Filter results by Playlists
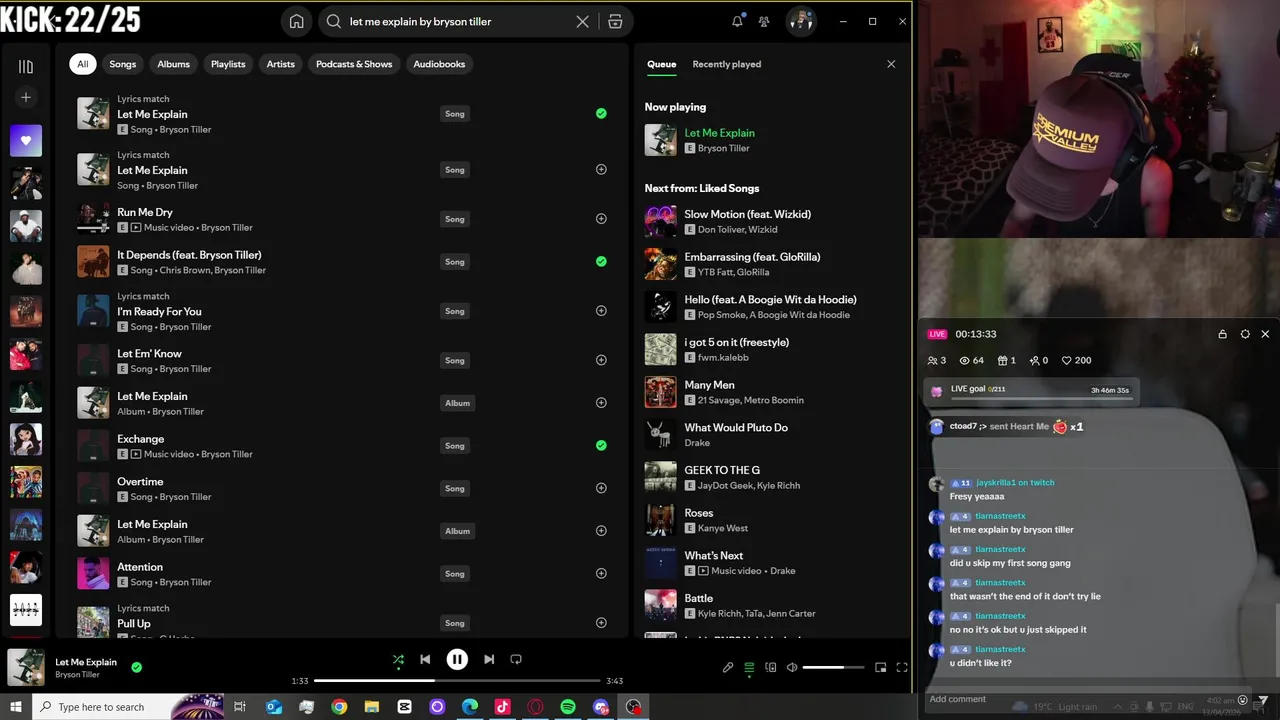The image size is (1280, 720). (x=228, y=64)
